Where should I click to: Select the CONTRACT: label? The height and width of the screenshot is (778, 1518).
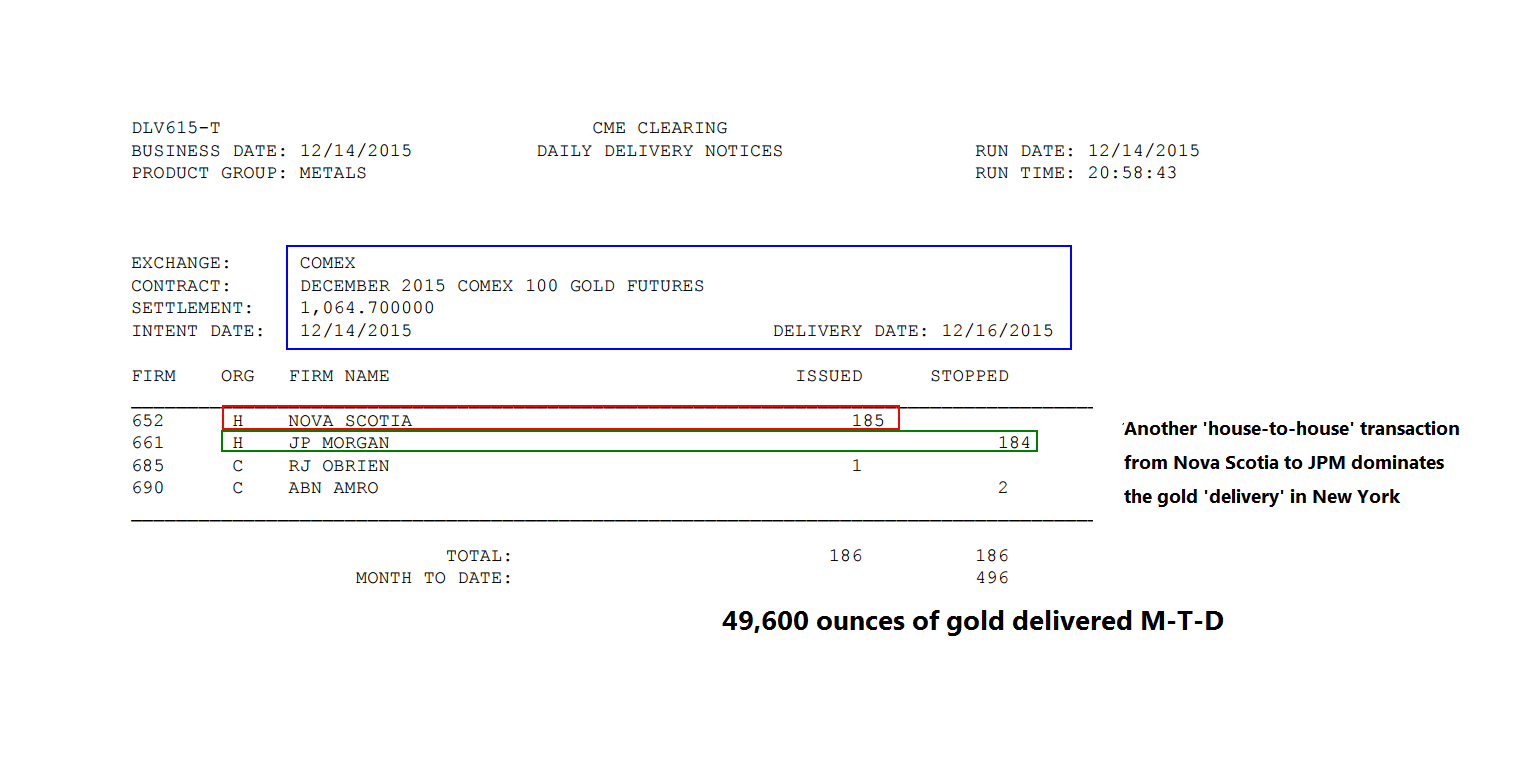(181, 286)
